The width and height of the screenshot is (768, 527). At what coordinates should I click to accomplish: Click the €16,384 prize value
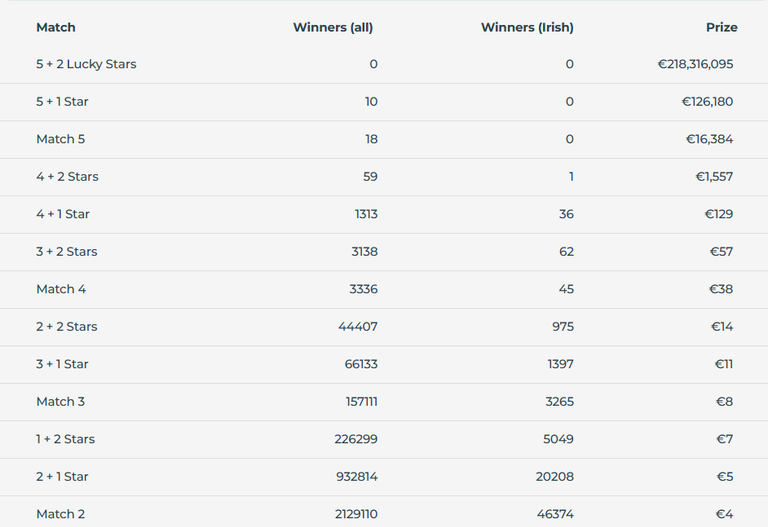[709, 139]
